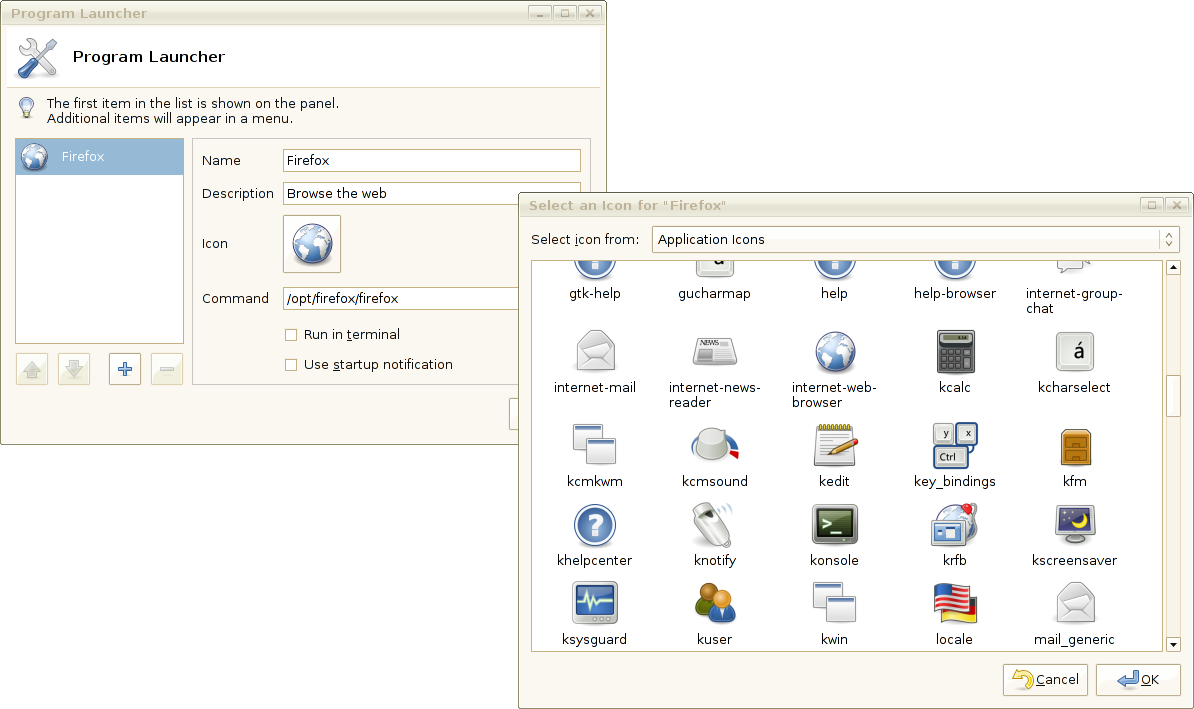Select the kuser people icon

[714, 603]
